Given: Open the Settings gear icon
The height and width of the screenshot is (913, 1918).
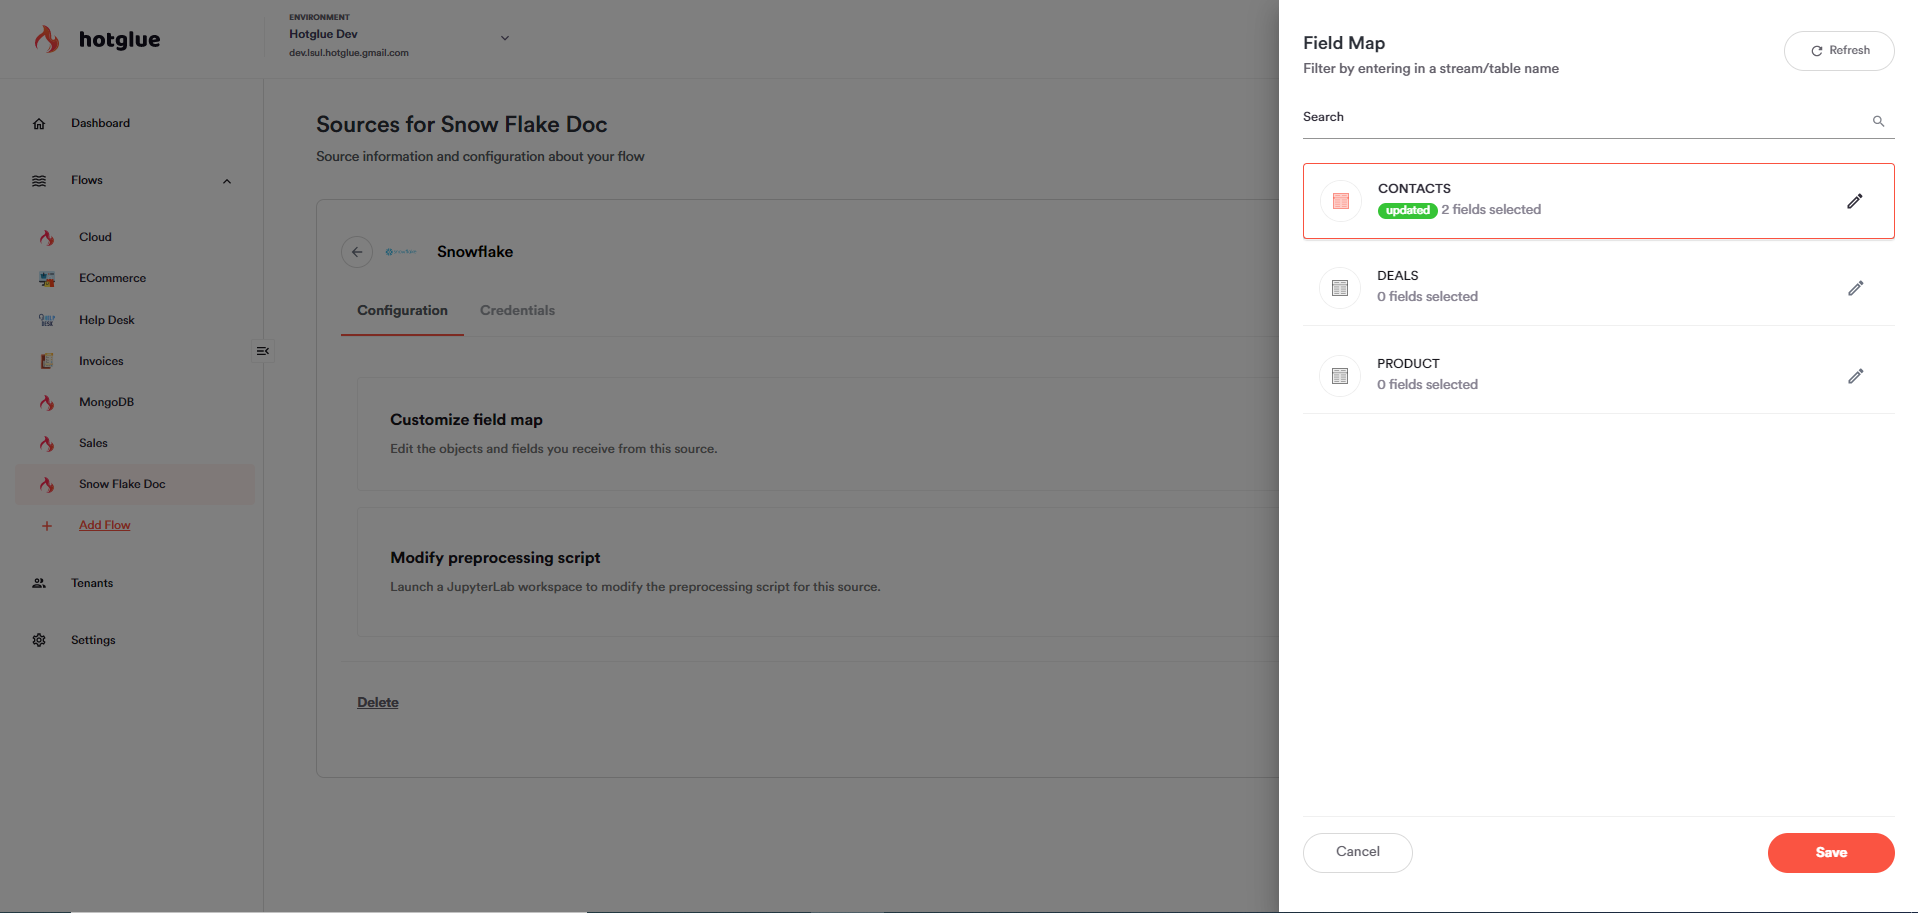Looking at the screenshot, I should click(39, 640).
